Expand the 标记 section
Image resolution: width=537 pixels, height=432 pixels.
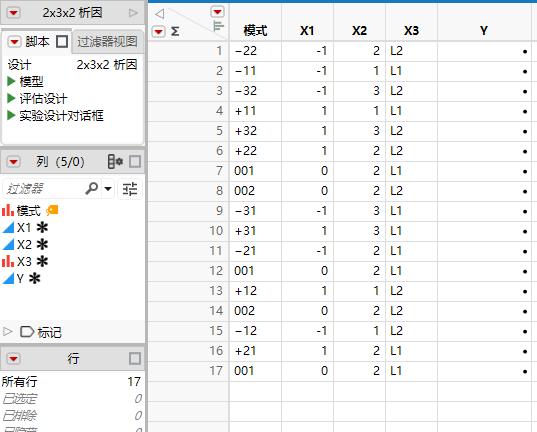tap(8, 332)
